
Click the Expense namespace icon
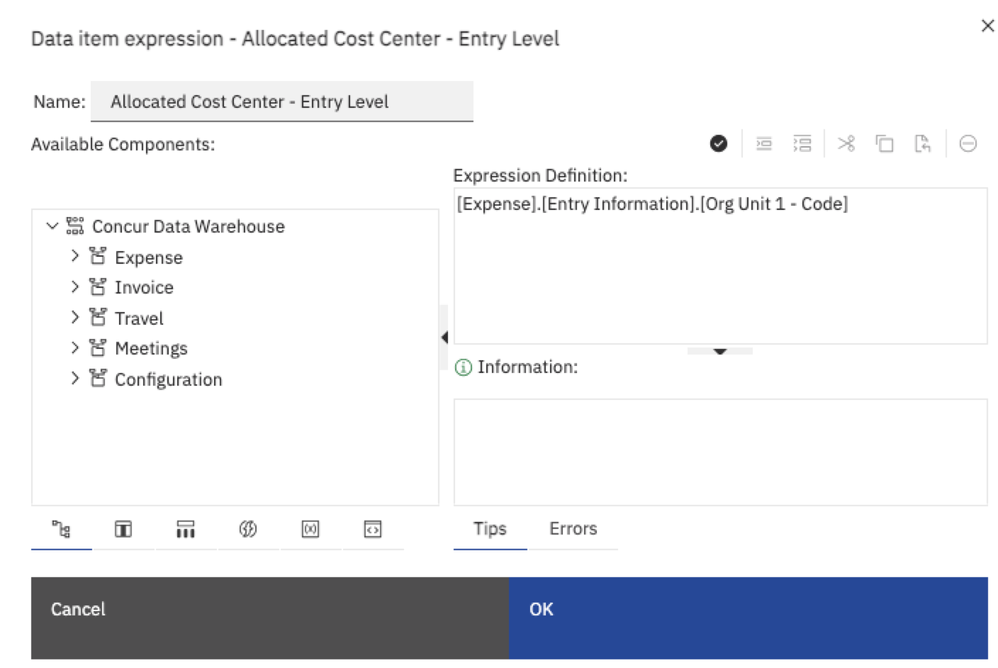pos(97,256)
